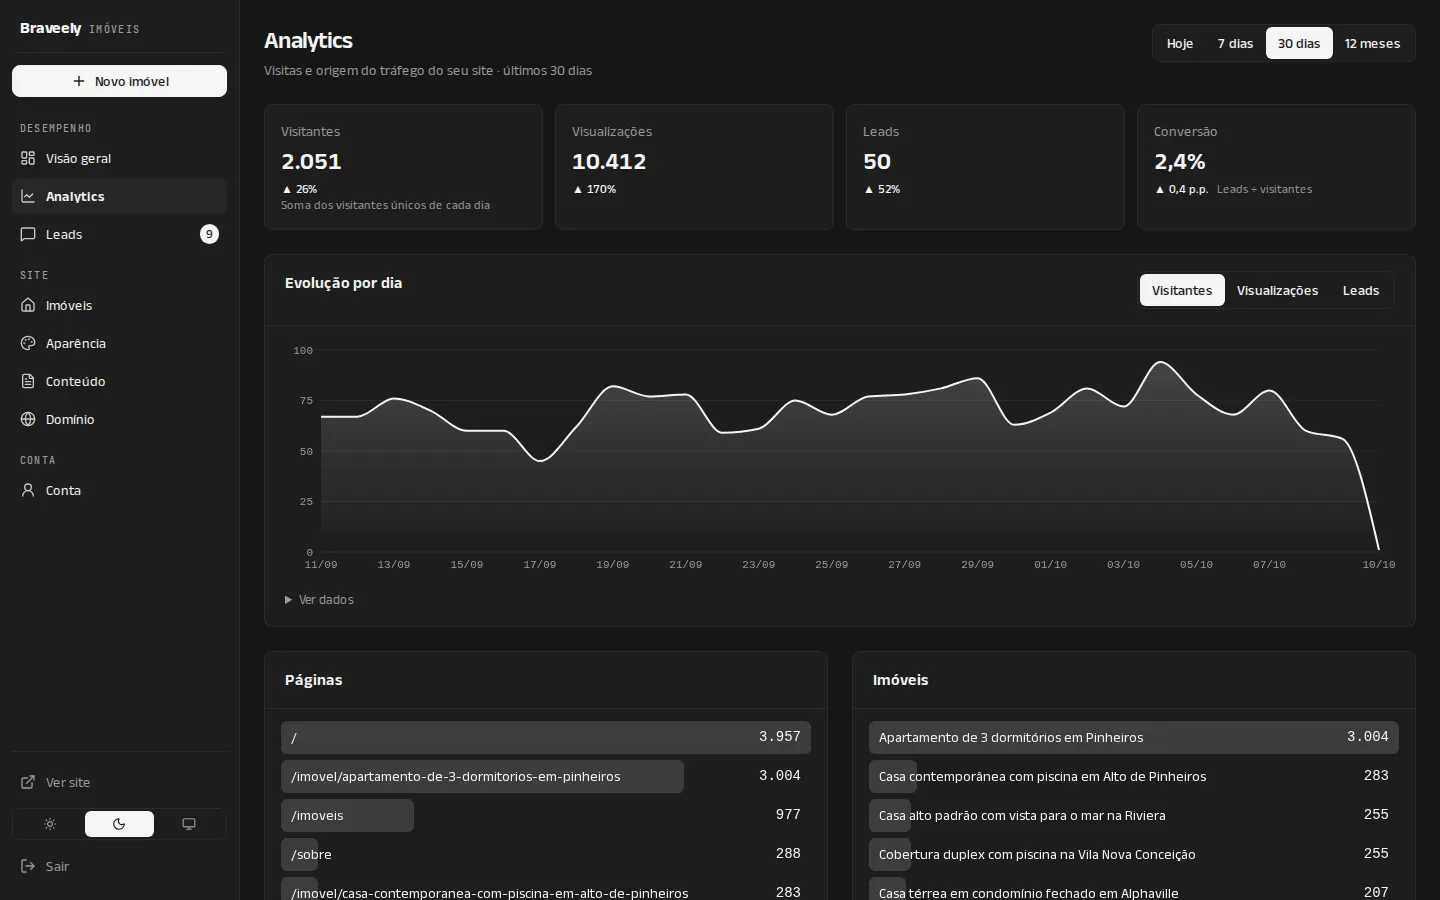Select the Hoje time range tab
This screenshot has width=1440, height=900.
[x=1180, y=43]
